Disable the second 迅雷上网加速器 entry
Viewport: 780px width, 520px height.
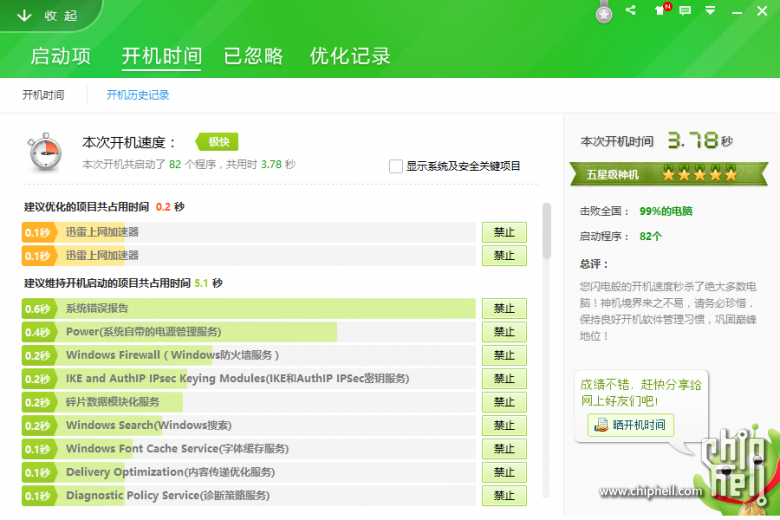click(x=504, y=256)
